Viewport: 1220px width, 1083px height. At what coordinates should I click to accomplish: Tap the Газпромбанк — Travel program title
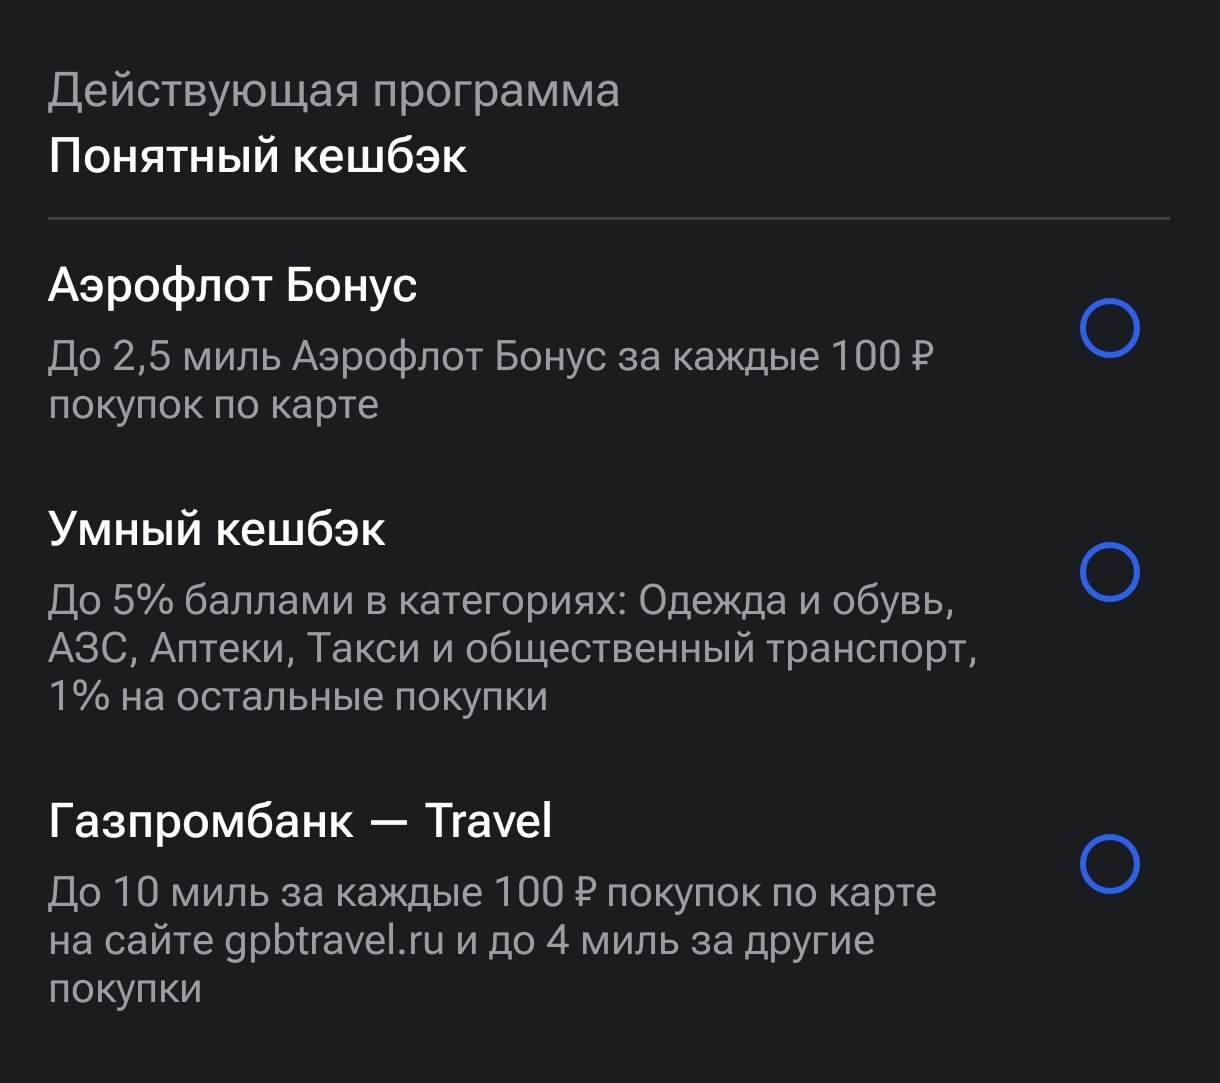click(x=300, y=822)
